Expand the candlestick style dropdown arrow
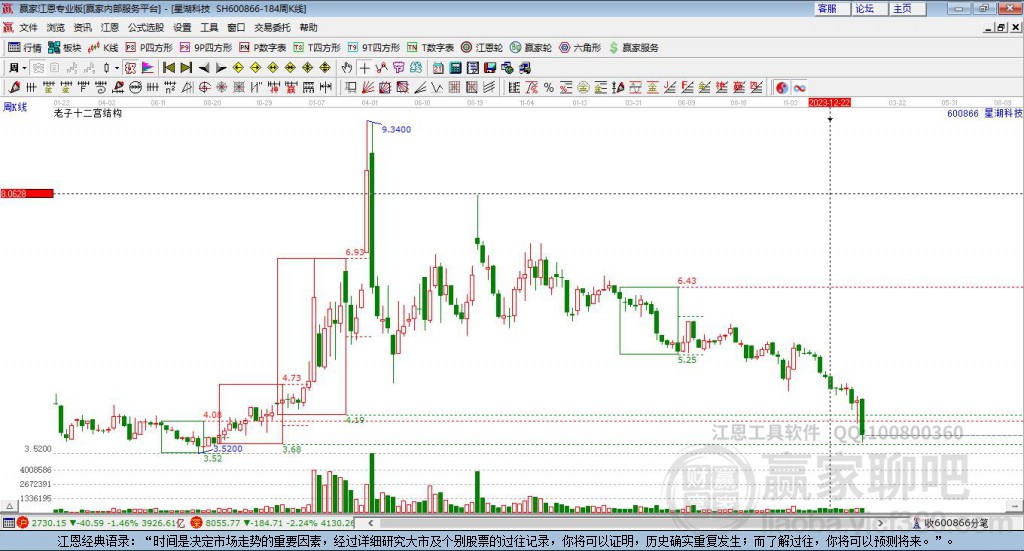The image size is (1024, 551). click(x=117, y=68)
